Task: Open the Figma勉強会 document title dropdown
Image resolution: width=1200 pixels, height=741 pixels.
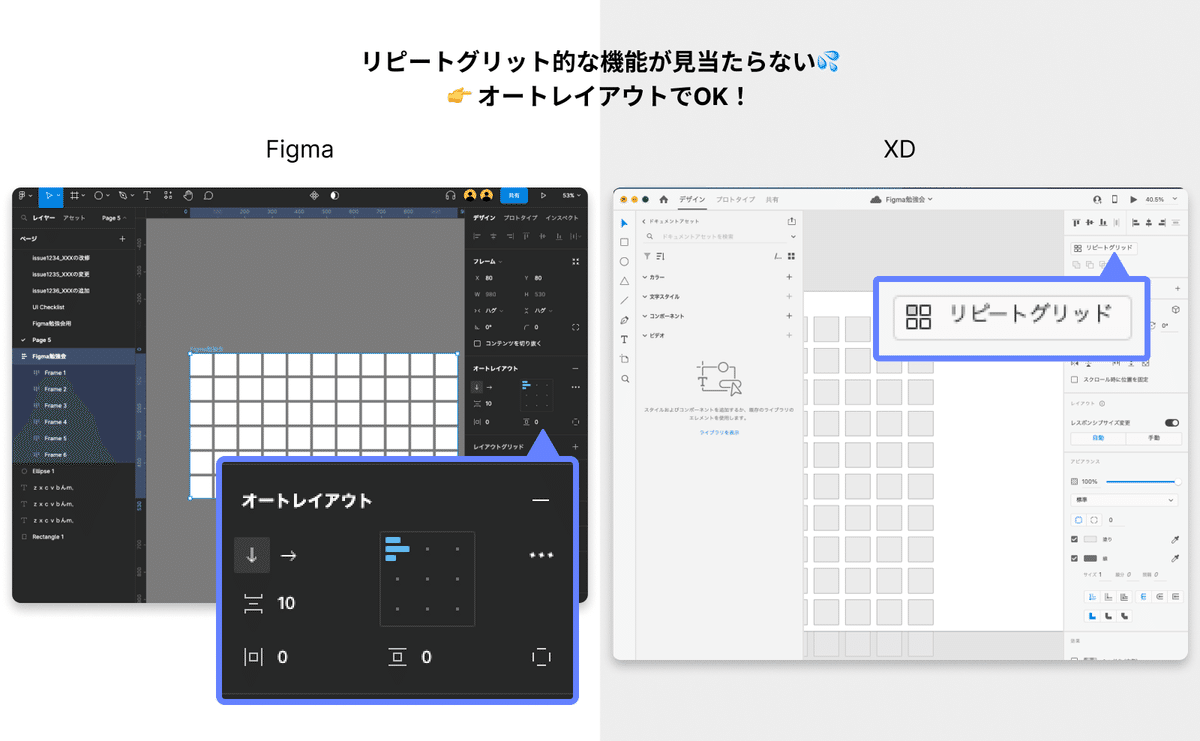Action: point(908,200)
